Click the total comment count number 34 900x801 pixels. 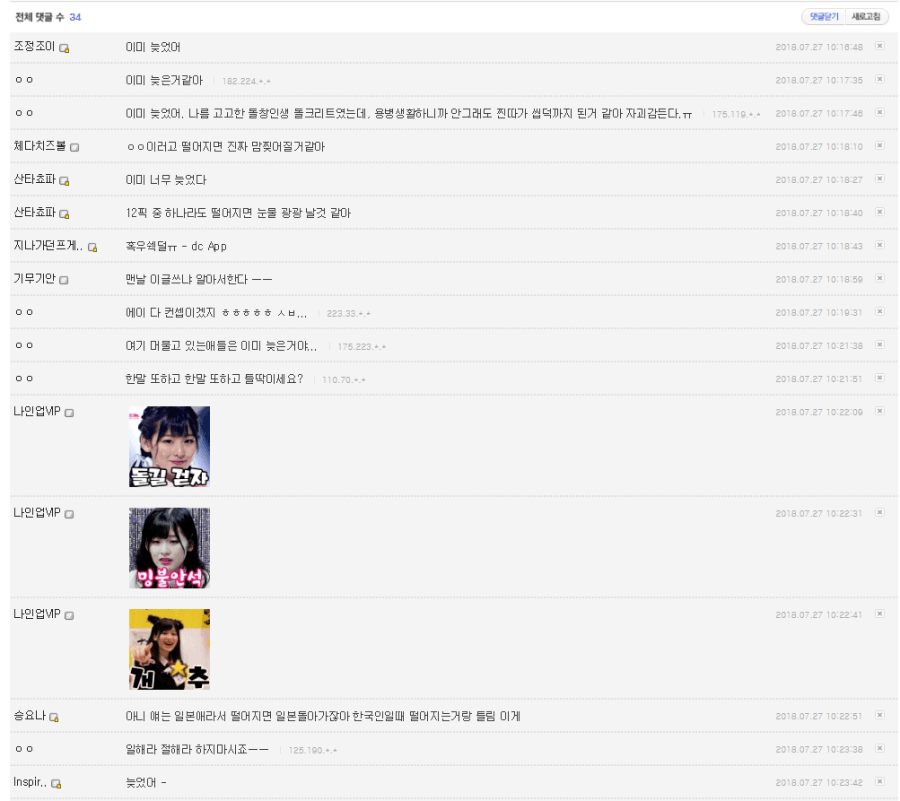click(75, 17)
